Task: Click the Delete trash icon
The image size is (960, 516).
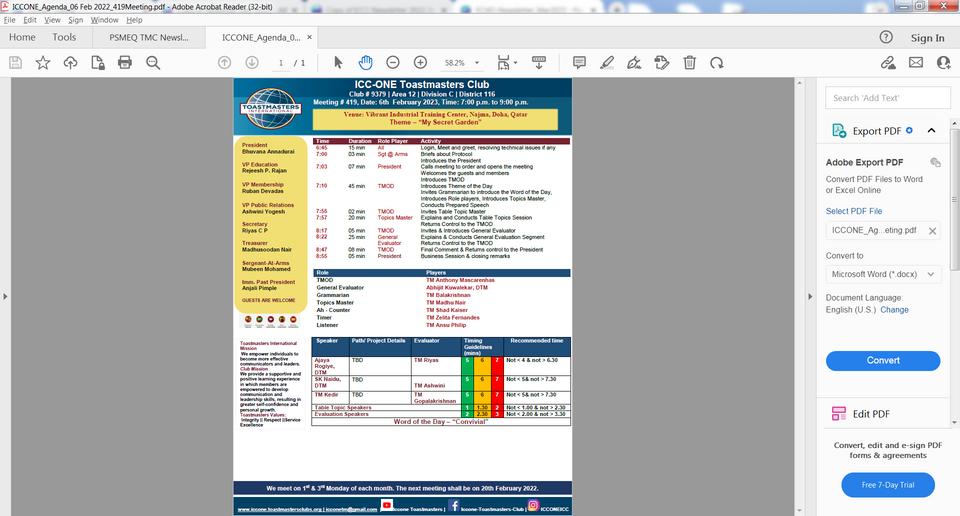Action: tap(689, 62)
